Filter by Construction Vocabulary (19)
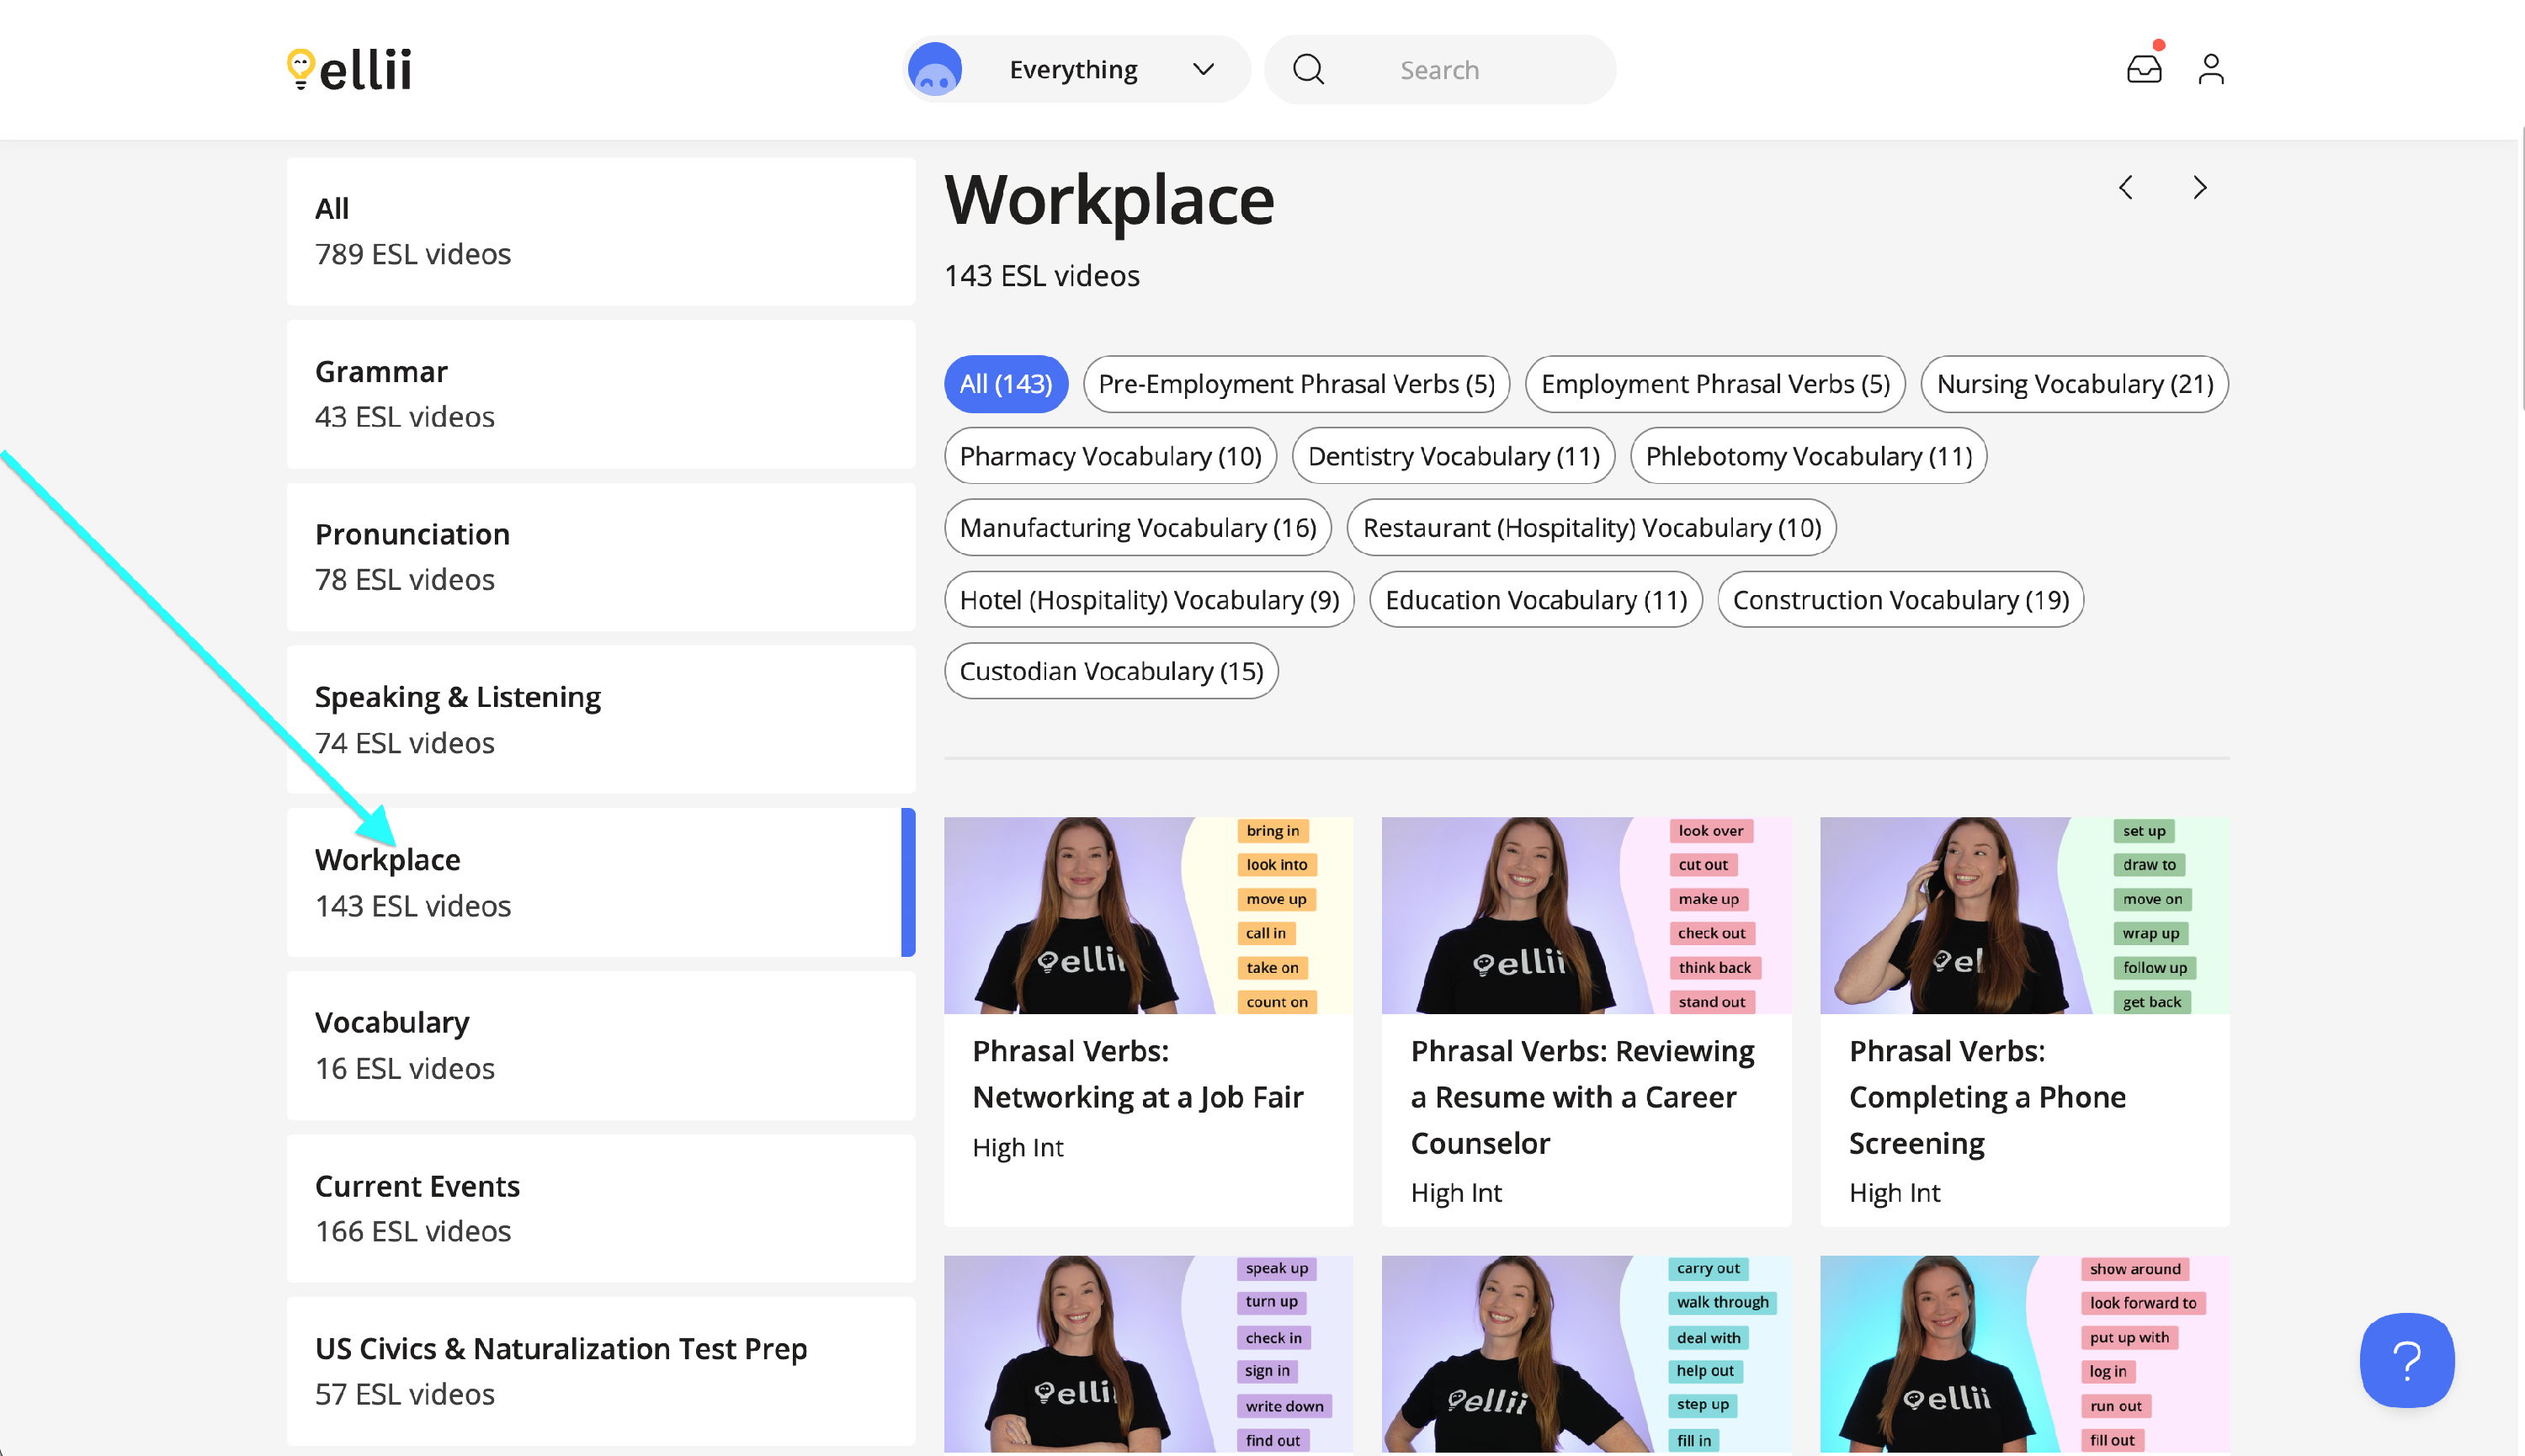Viewport: 2525px width, 1456px height. pos(1900,600)
